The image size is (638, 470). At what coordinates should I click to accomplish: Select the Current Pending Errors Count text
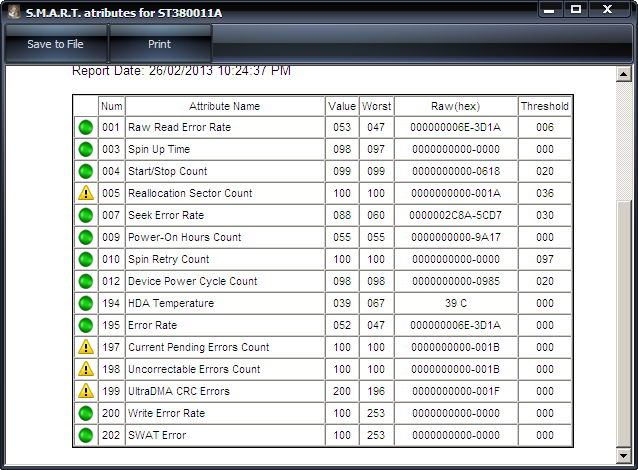click(x=199, y=347)
